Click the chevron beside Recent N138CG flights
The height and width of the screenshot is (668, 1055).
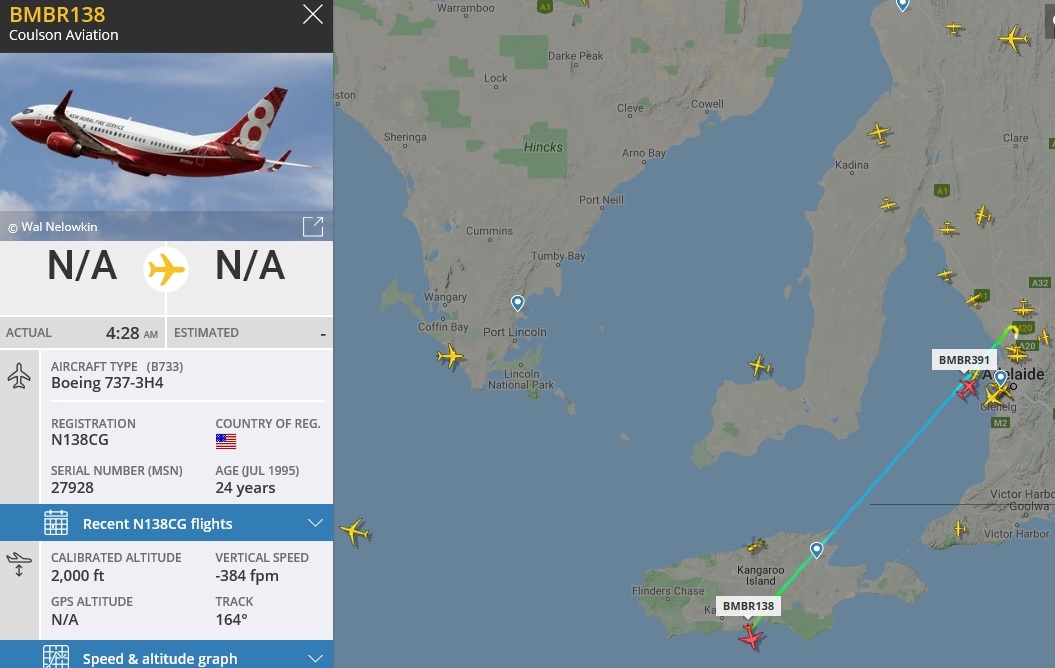pyautogui.click(x=315, y=523)
